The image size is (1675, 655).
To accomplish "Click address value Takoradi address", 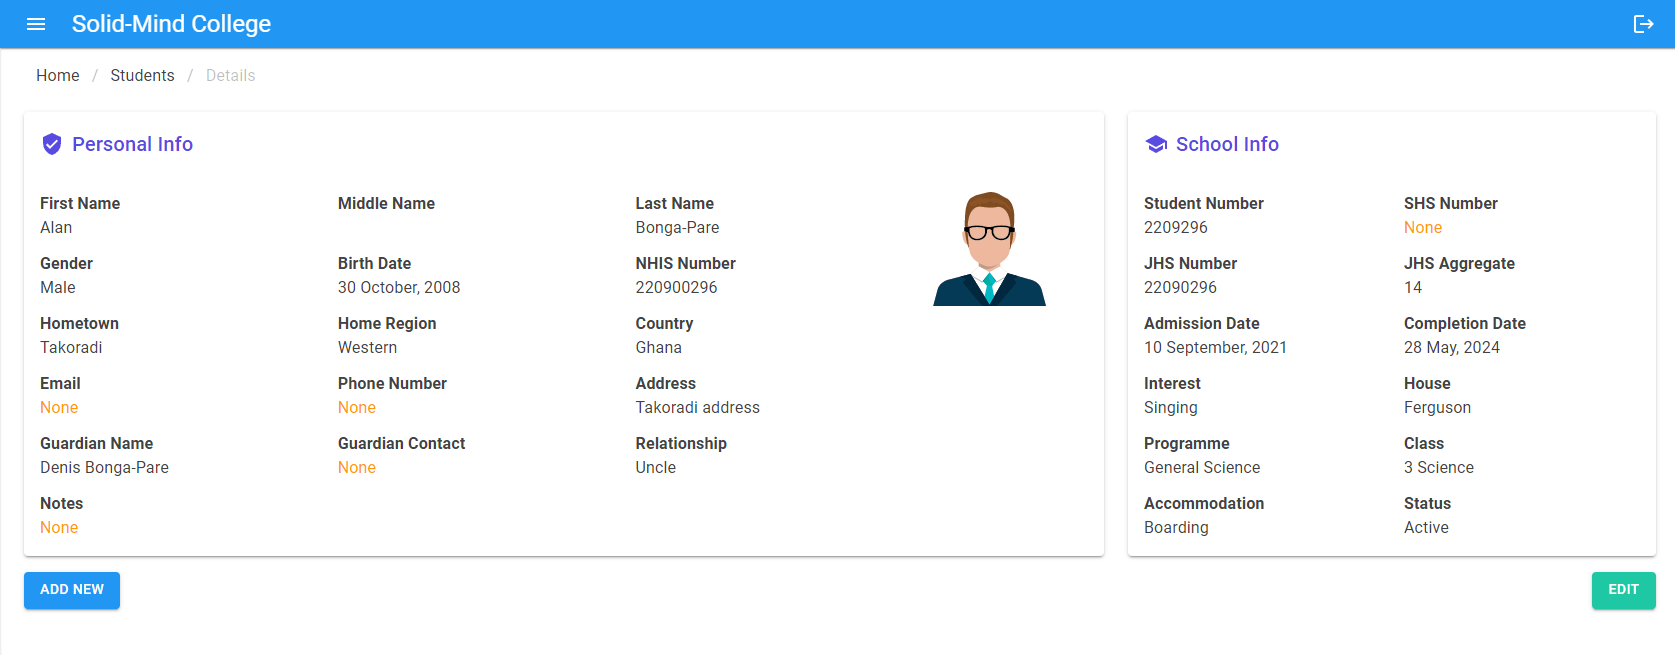I will (x=697, y=408).
